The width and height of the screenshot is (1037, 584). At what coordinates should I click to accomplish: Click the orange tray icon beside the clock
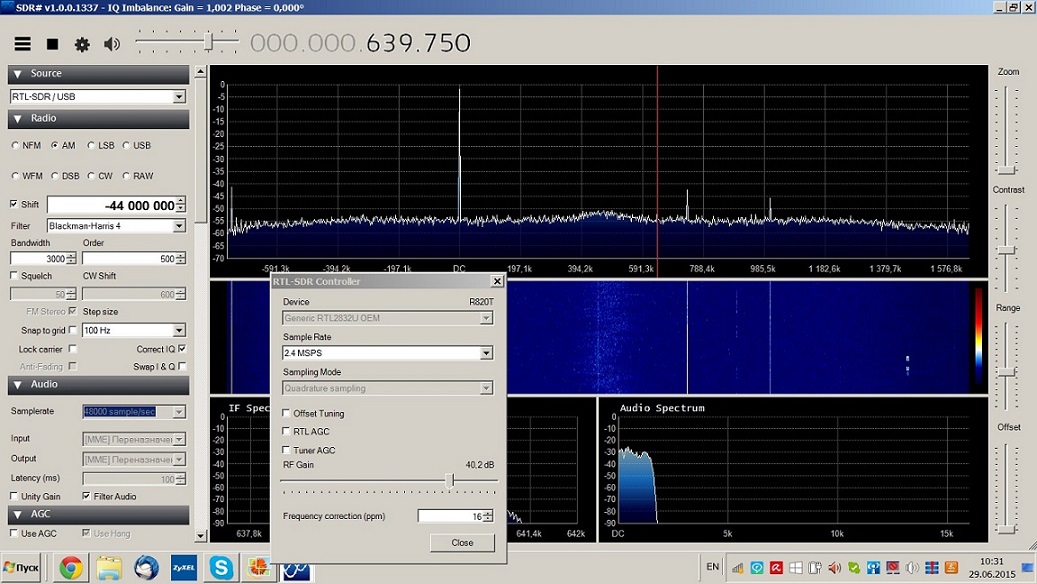[x=951, y=567]
